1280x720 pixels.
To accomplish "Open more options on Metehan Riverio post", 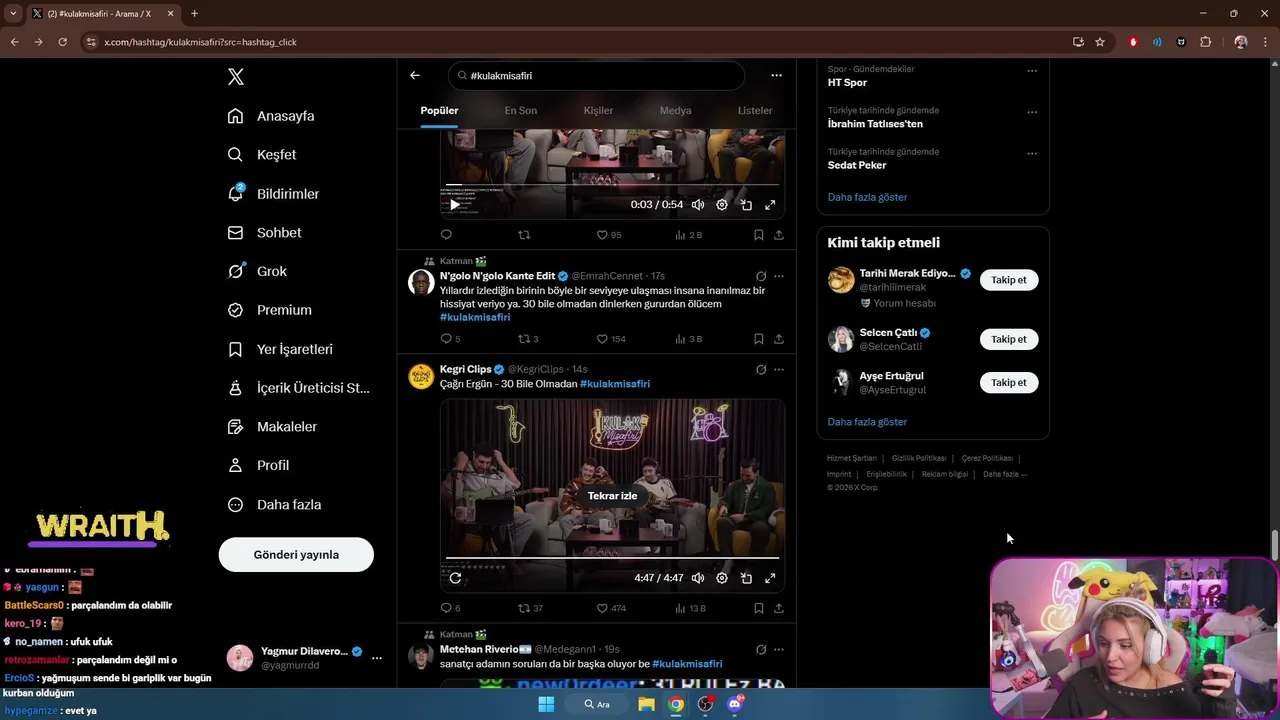I will pyautogui.click(x=779, y=650).
